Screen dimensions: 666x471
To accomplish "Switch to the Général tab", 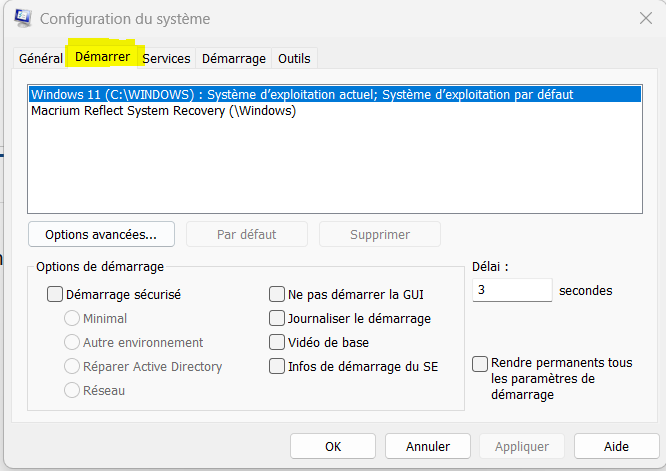I will (41, 58).
